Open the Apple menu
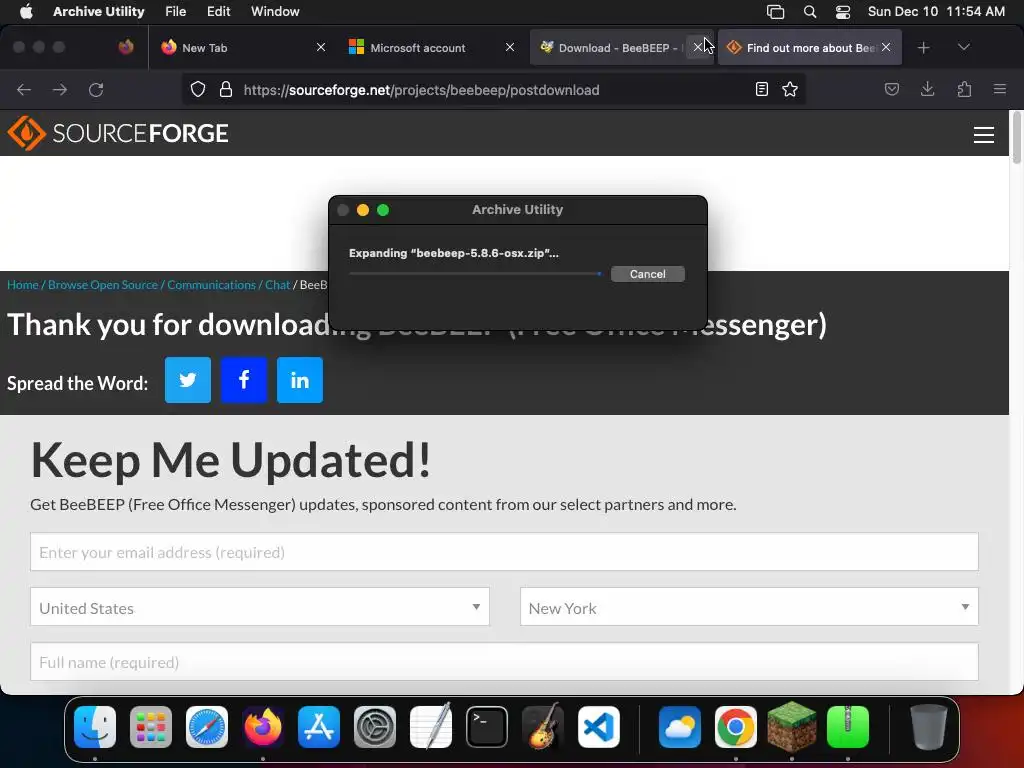 tap(26, 11)
